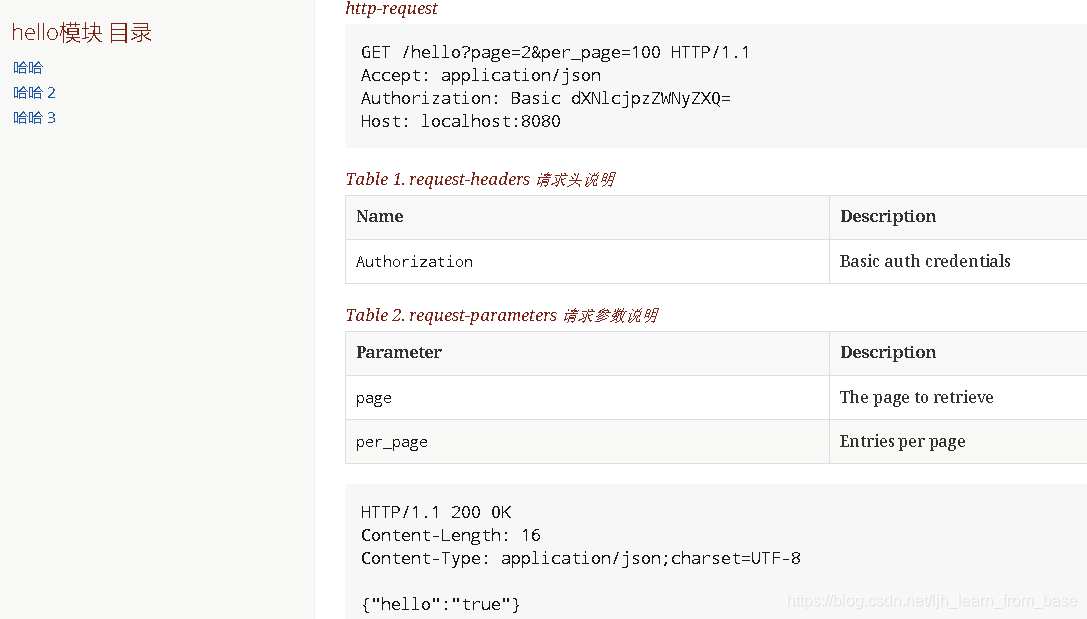Click Description header in request-headers table
The width and height of the screenshot is (1087, 619).
[x=888, y=217]
